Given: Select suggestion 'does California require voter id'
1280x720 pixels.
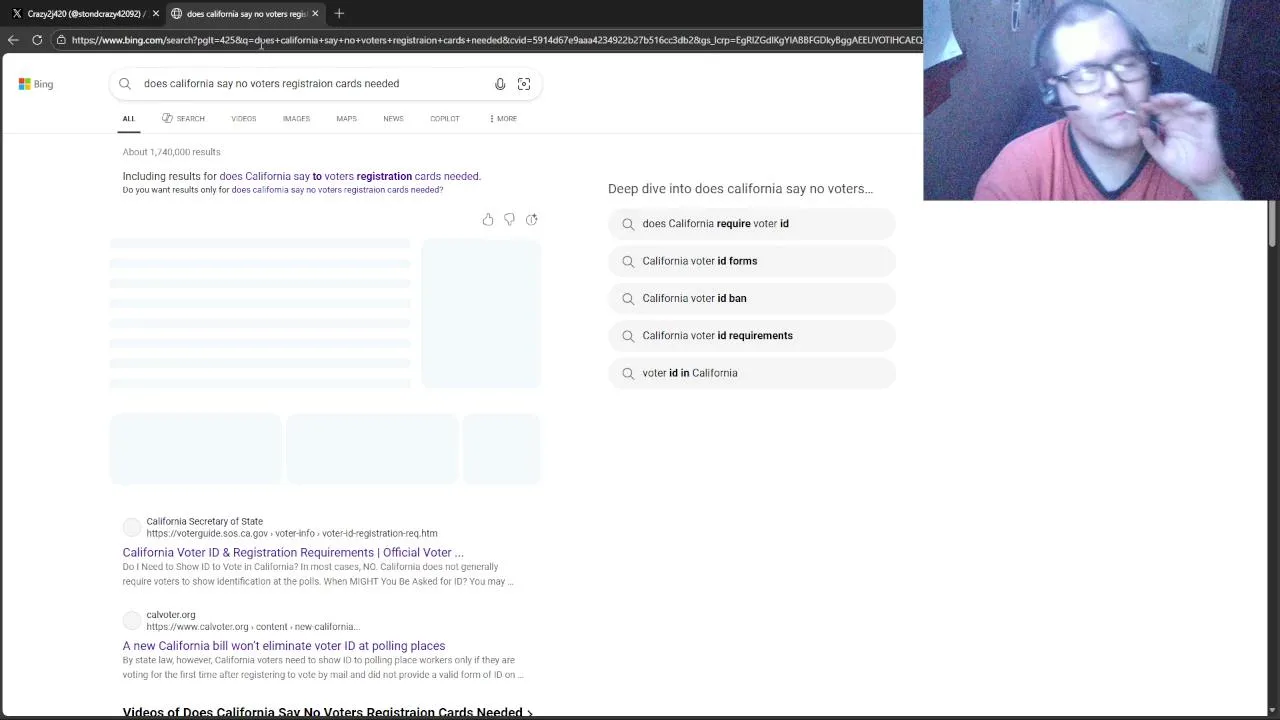Looking at the screenshot, I should coord(752,224).
